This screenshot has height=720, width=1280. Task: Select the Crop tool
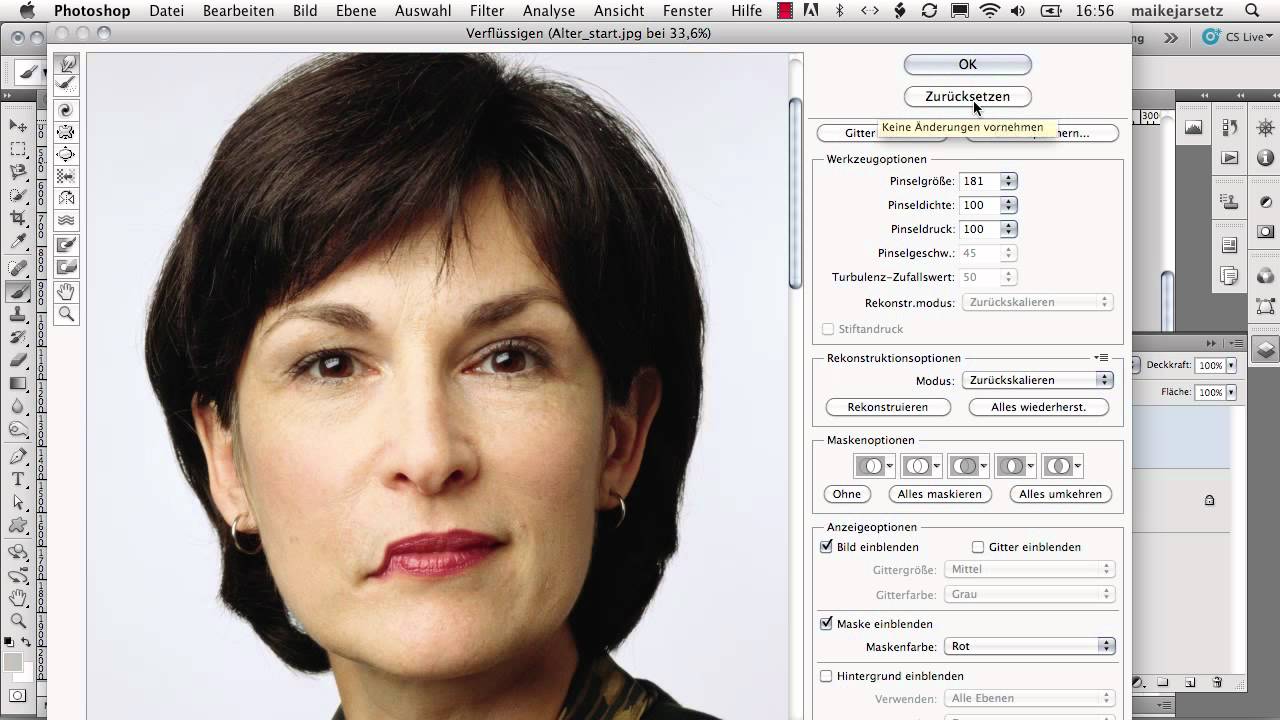click(x=18, y=218)
